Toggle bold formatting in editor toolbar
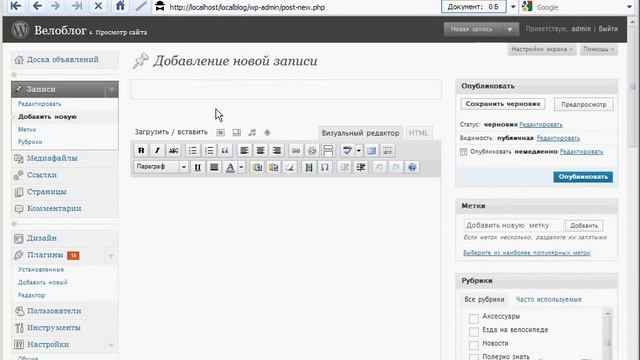Image resolution: width=640 pixels, height=360 pixels. click(141, 151)
